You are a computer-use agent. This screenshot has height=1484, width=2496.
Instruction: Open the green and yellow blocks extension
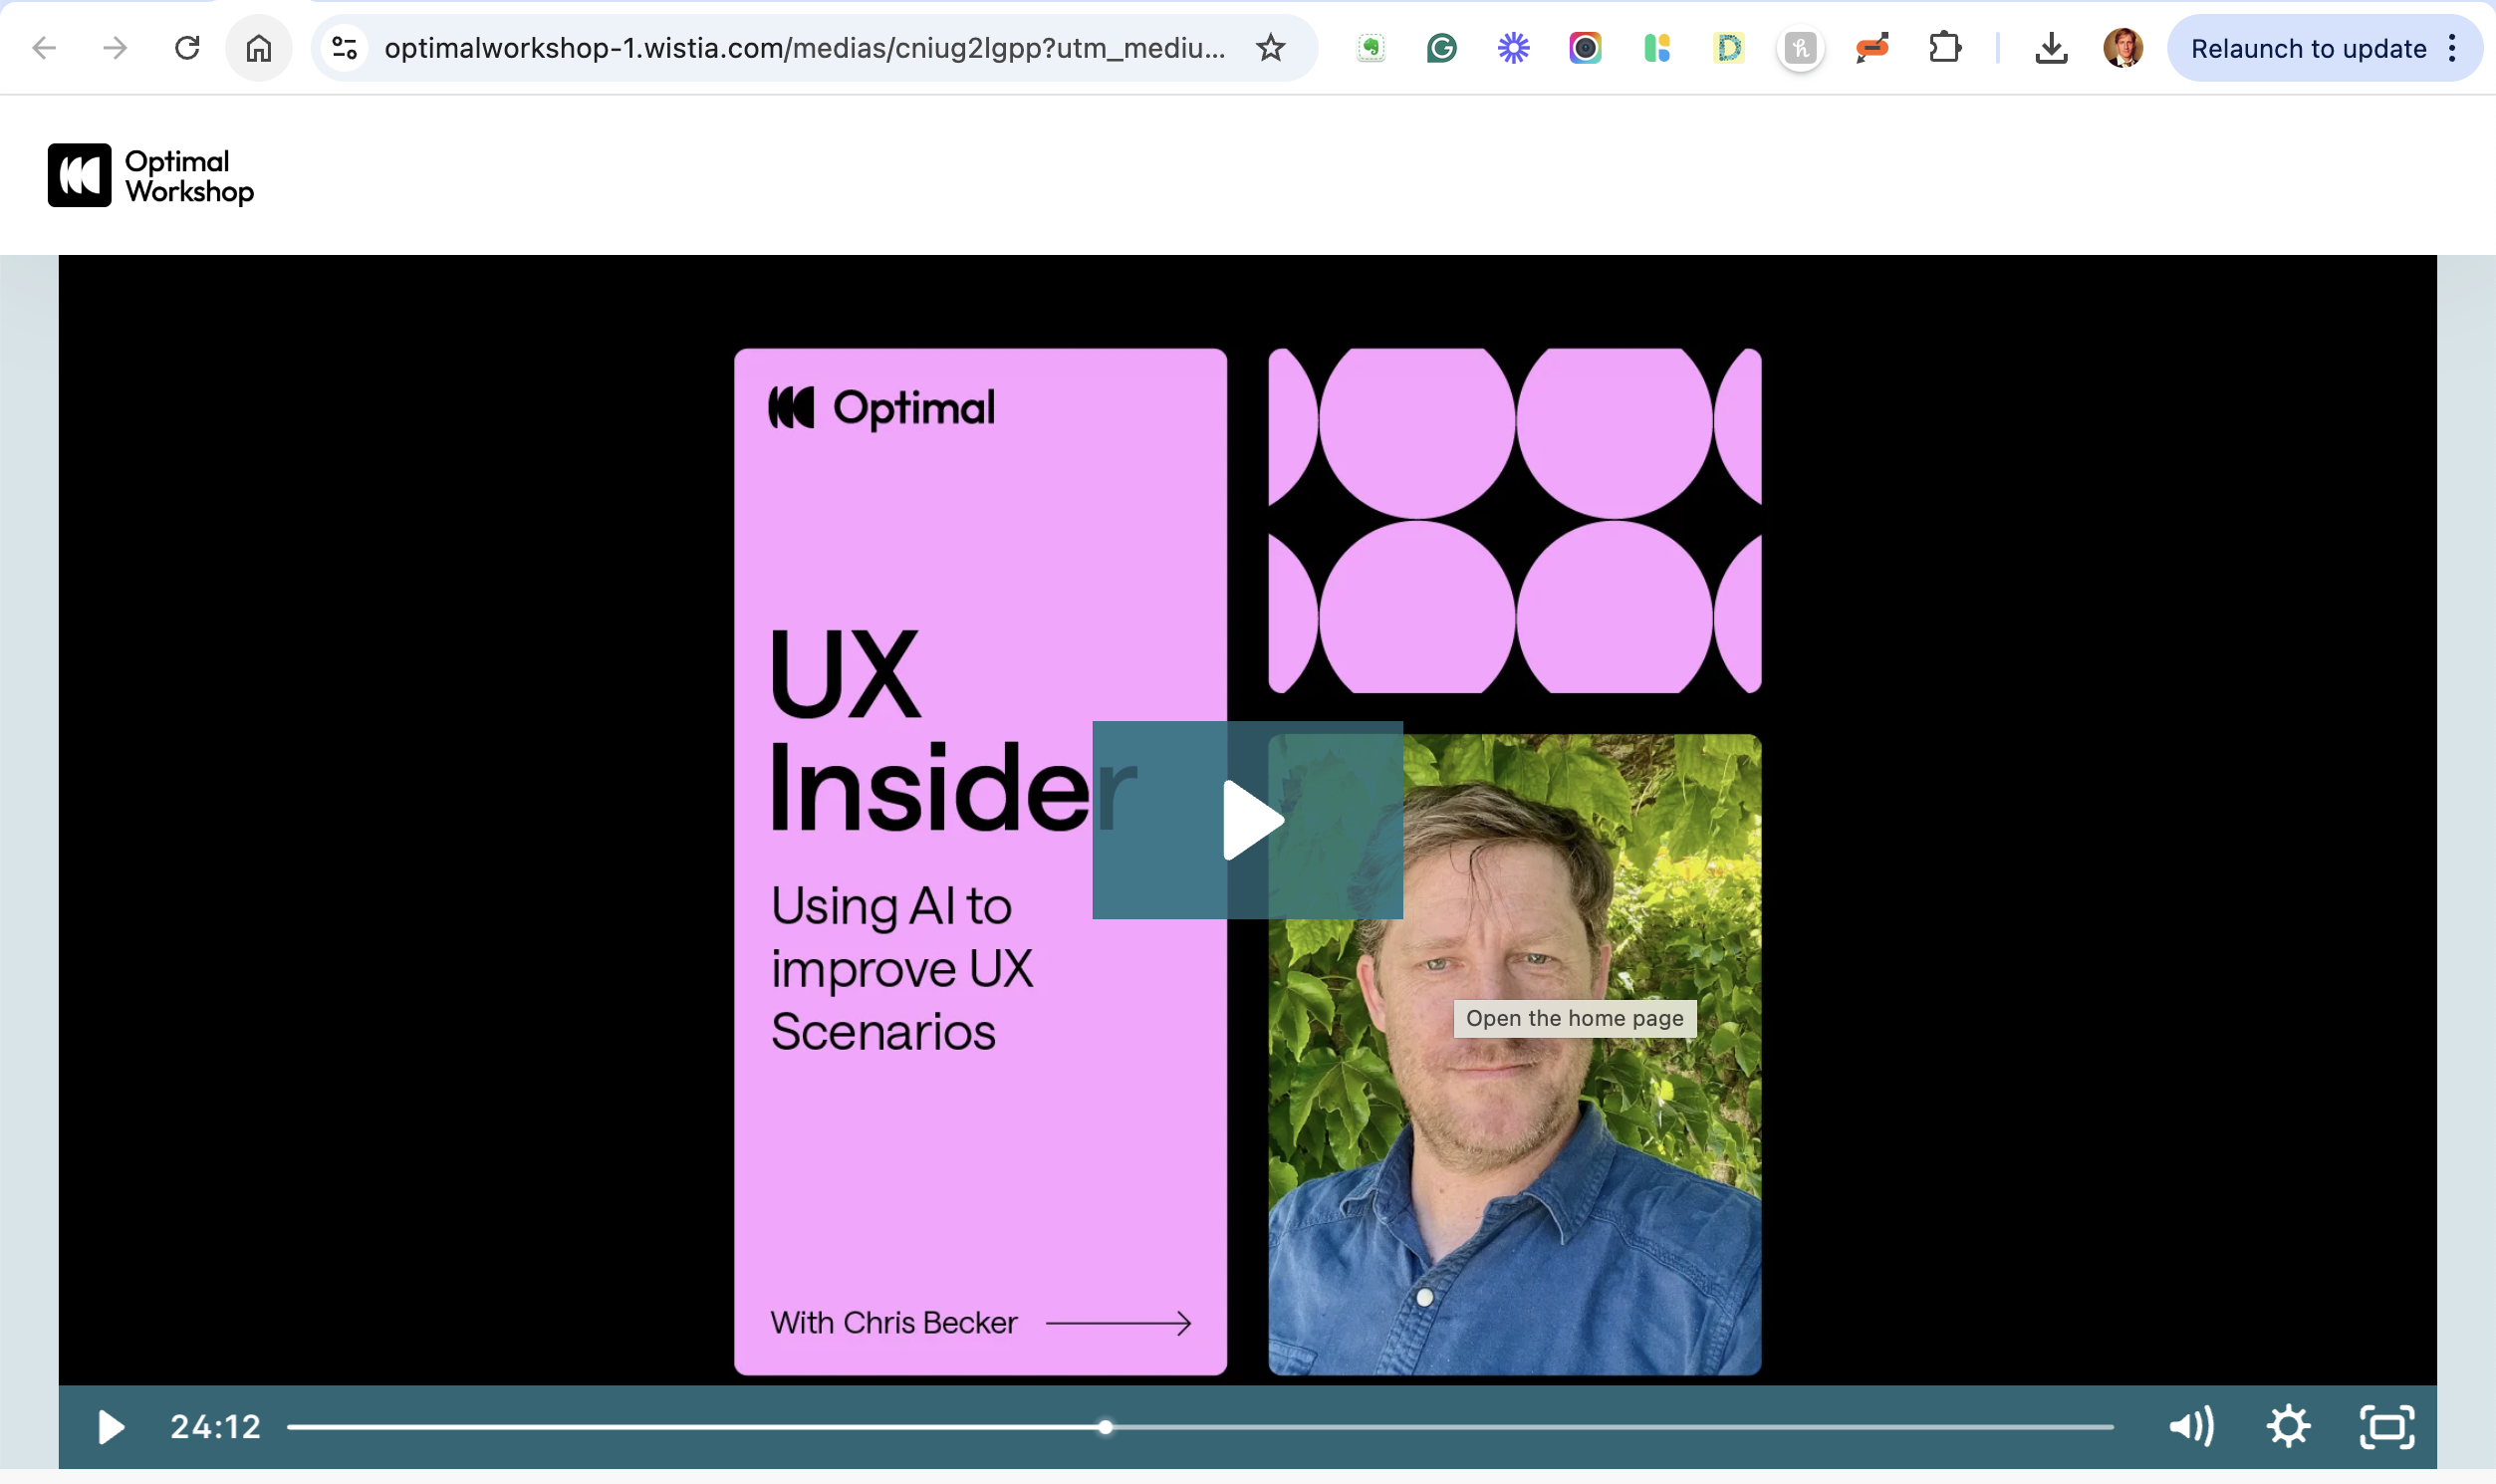[x=1657, y=47]
